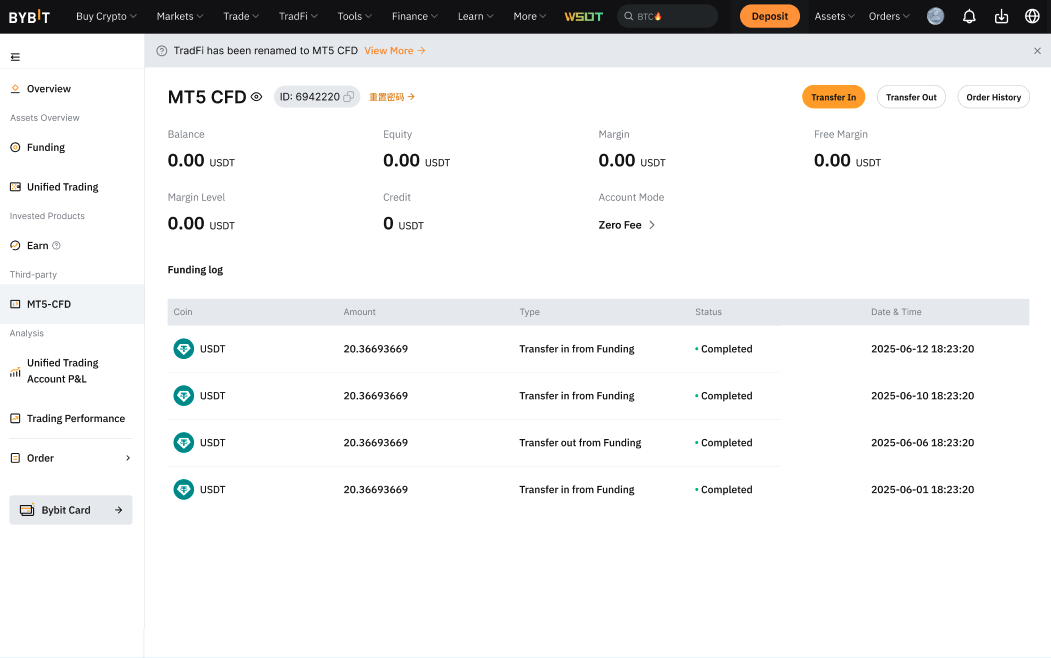This screenshot has width=1051, height=658.
Task: Open the Buy Crypto dropdown
Action: point(106,17)
